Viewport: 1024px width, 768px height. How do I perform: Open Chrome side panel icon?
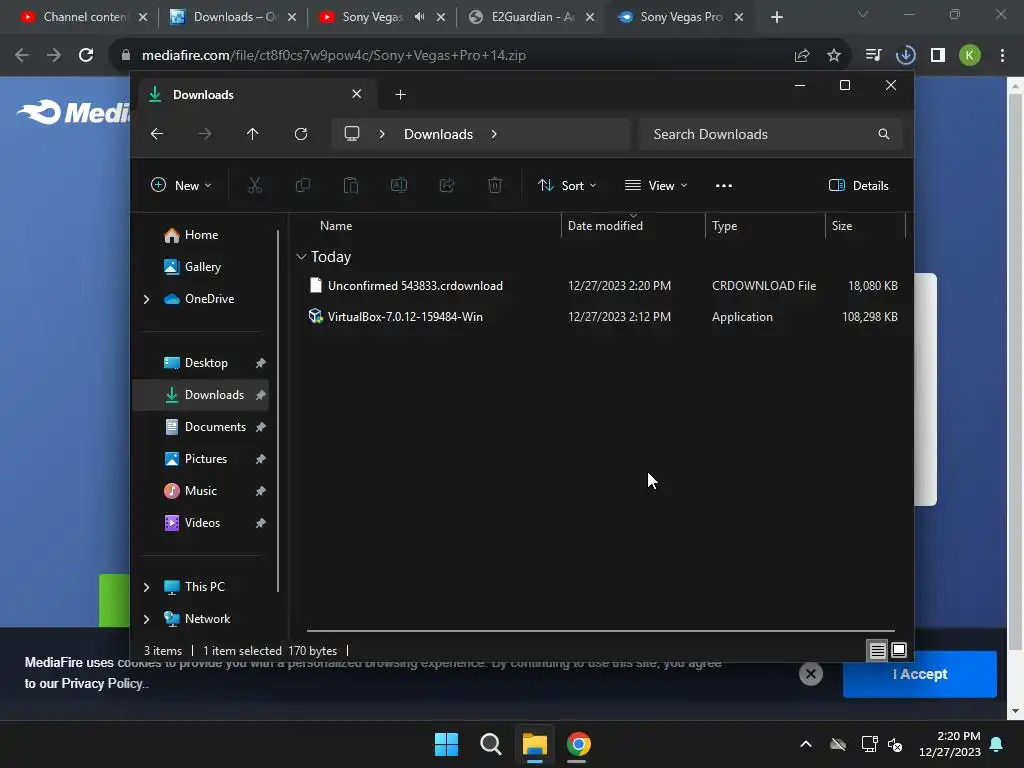tap(938, 56)
